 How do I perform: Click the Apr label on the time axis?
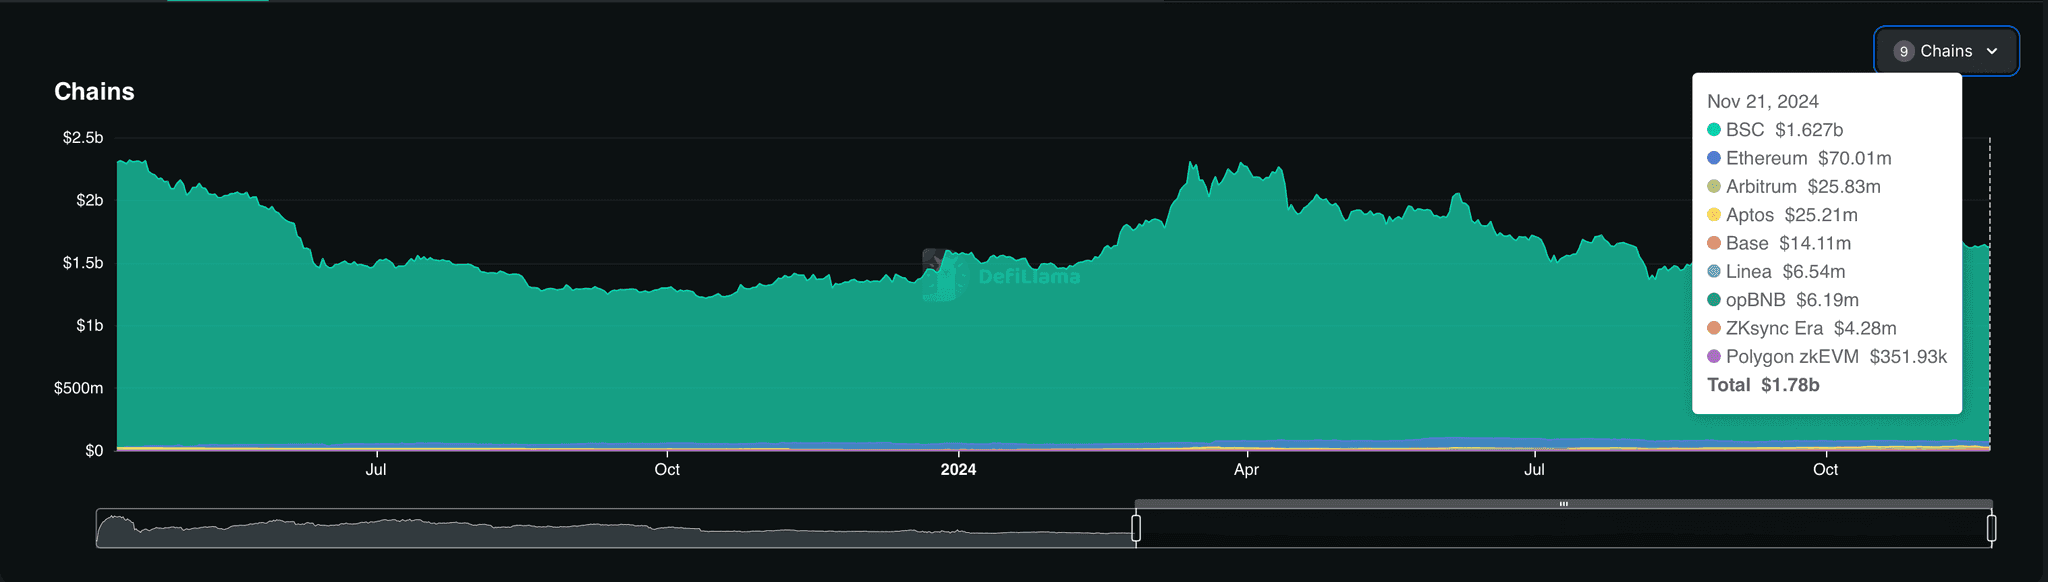1246,470
